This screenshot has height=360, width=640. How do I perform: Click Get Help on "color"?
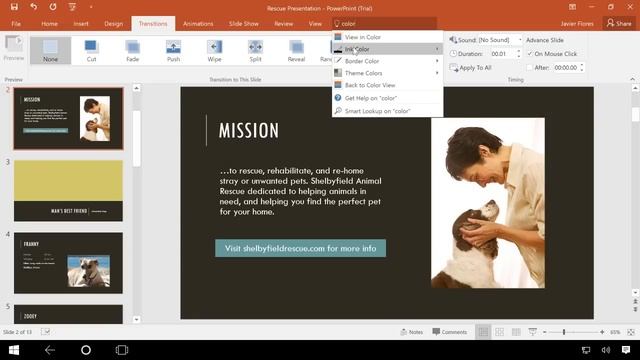[x=387, y=98]
